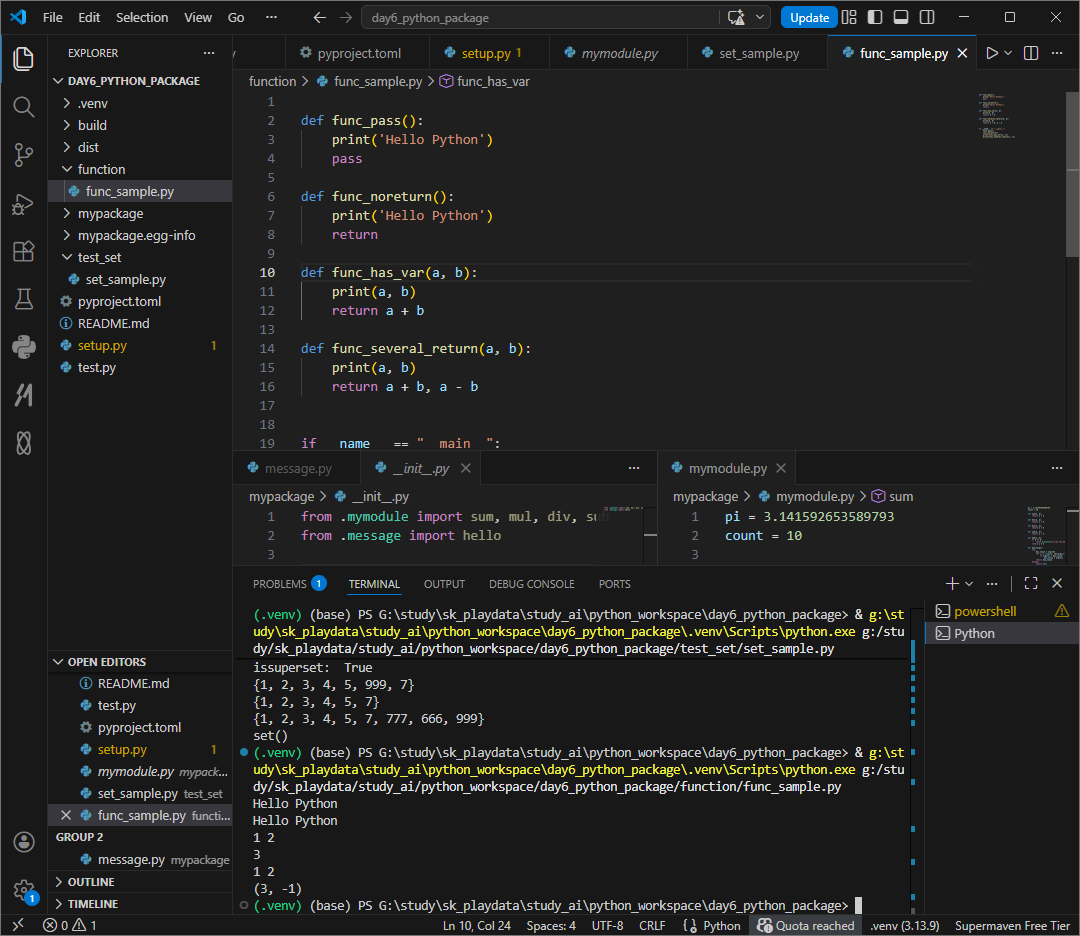Split the editor right

[1031, 53]
